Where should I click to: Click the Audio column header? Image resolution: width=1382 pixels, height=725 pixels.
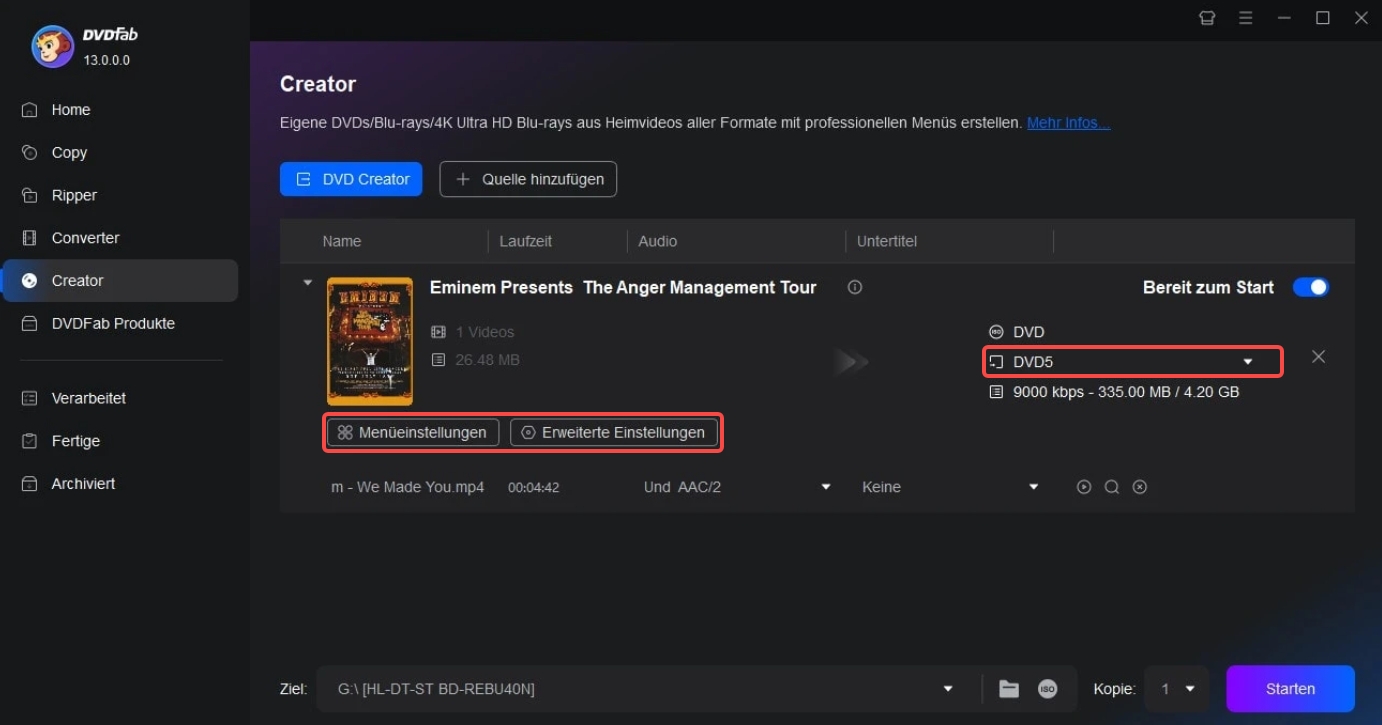click(657, 241)
